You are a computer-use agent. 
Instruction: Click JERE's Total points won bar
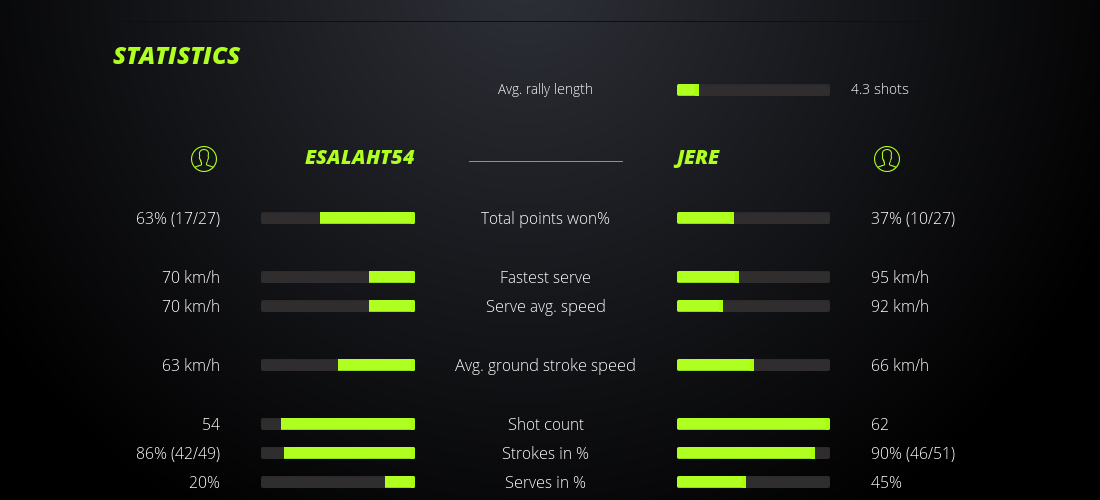coord(753,218)
